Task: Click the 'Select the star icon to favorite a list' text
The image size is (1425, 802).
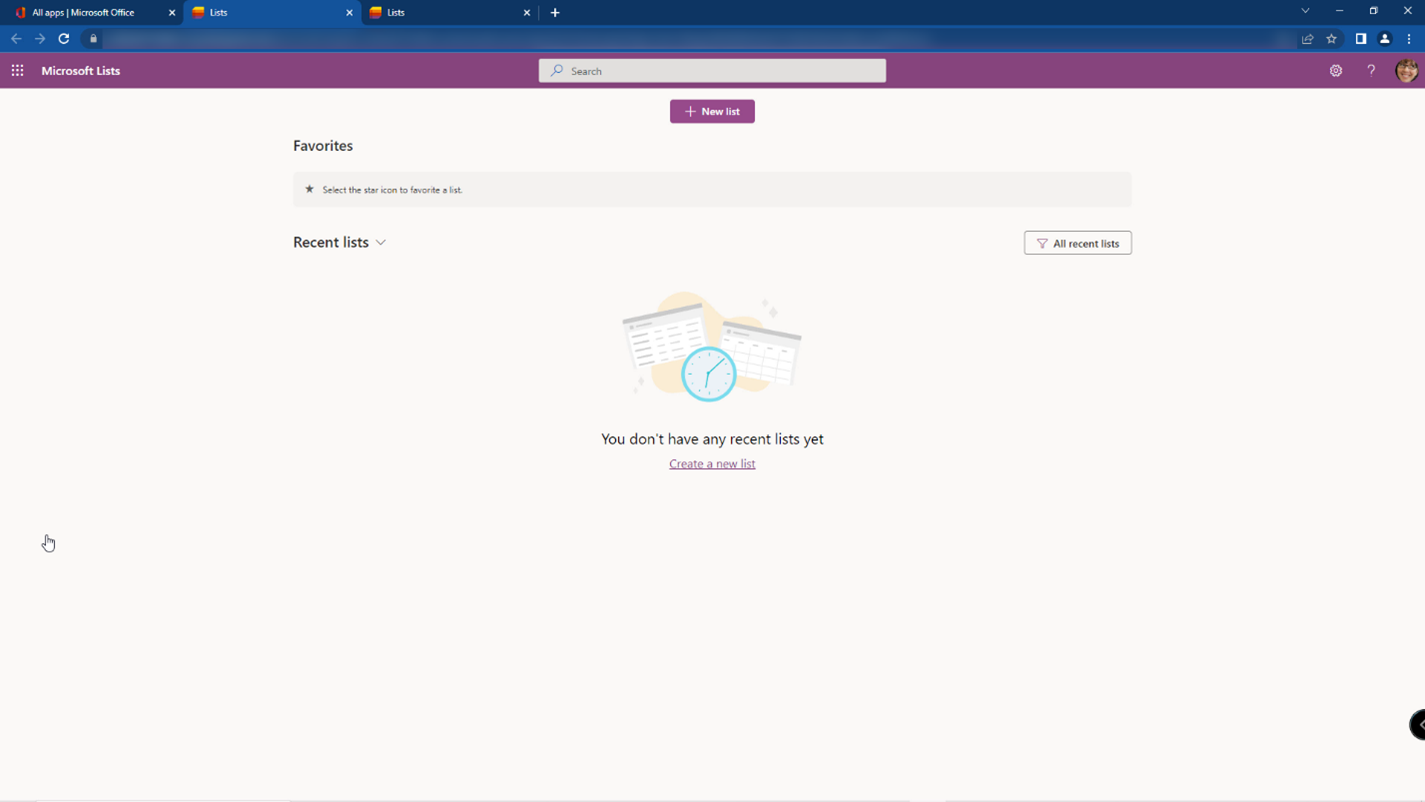Action: [392, 190]
